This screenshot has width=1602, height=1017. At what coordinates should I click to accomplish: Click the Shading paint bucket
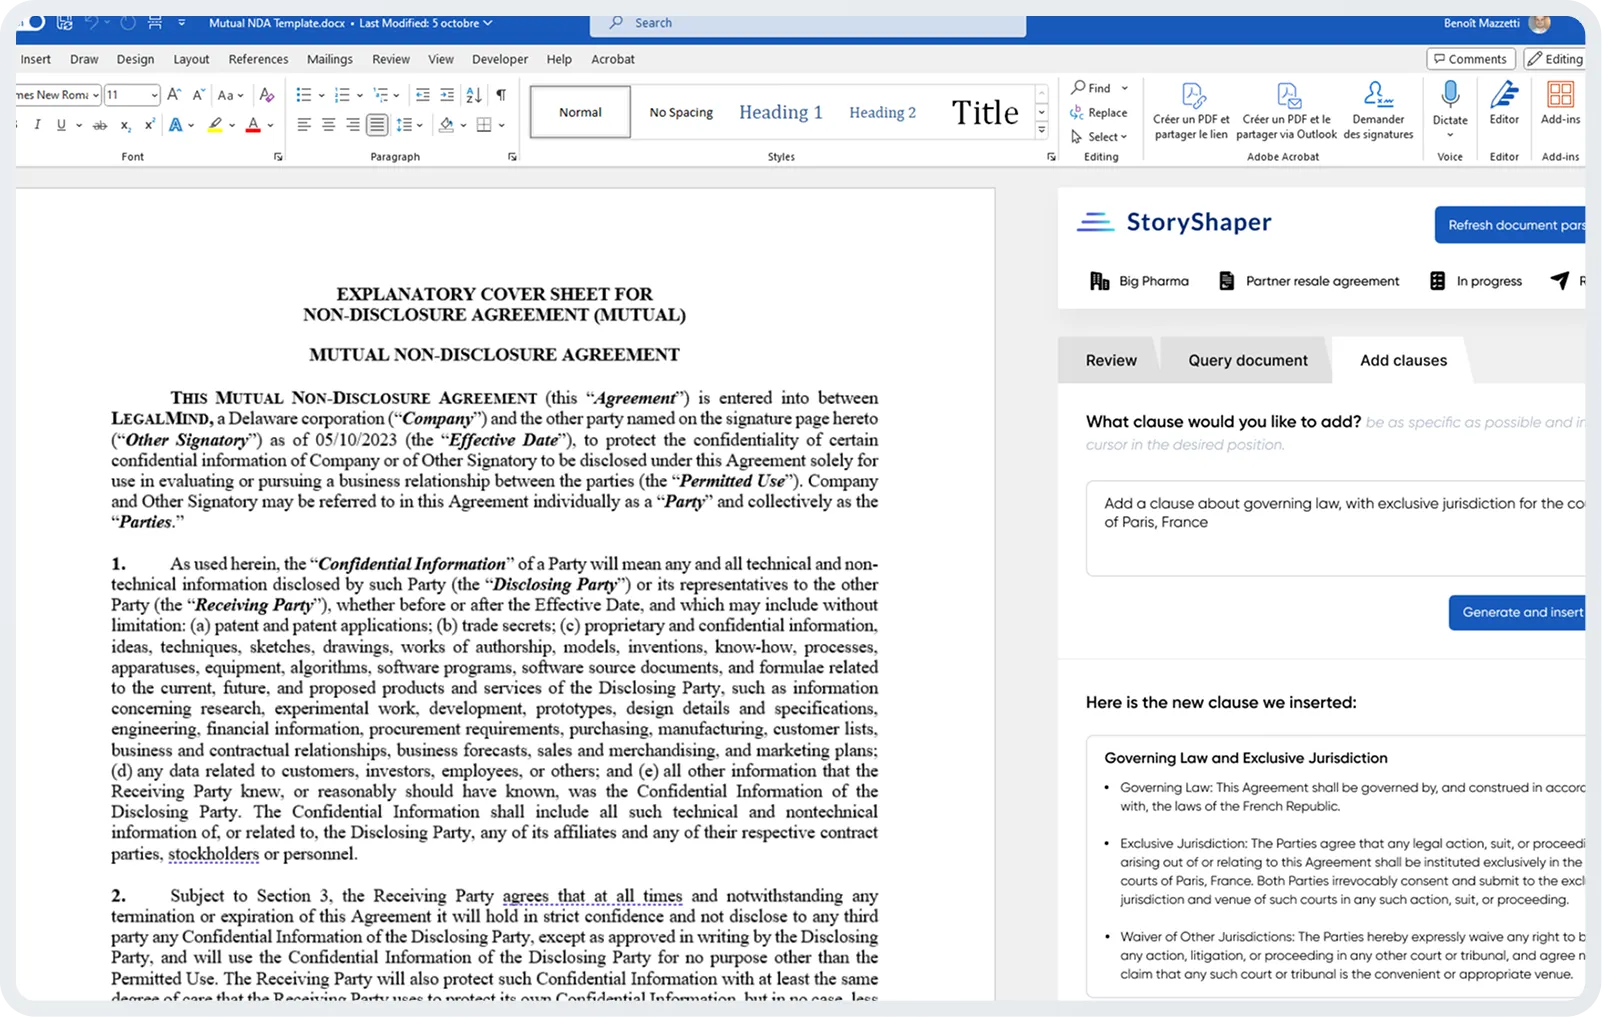pyautogui.click(x=447, y=125)
